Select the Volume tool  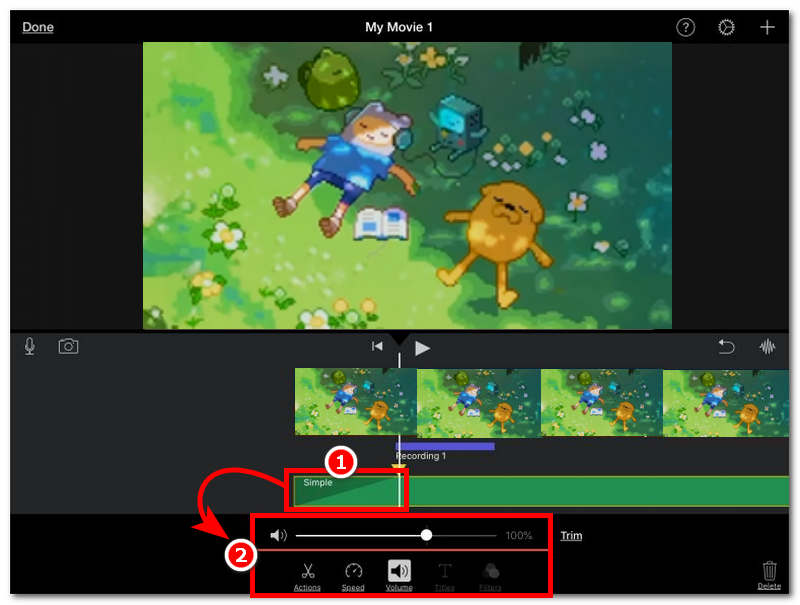point(399,575)
